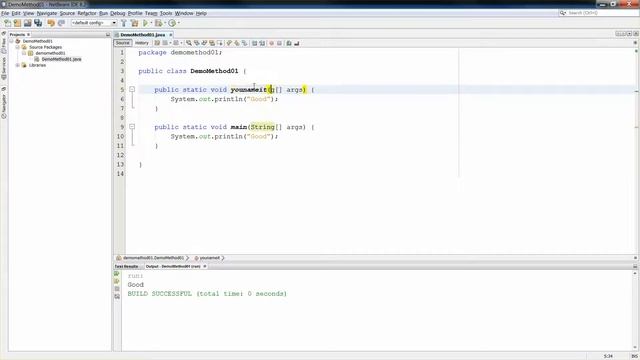Screen dimensions: 640x360
Task: Click the Comment lines icon
Action: click(x=289, y=43)
